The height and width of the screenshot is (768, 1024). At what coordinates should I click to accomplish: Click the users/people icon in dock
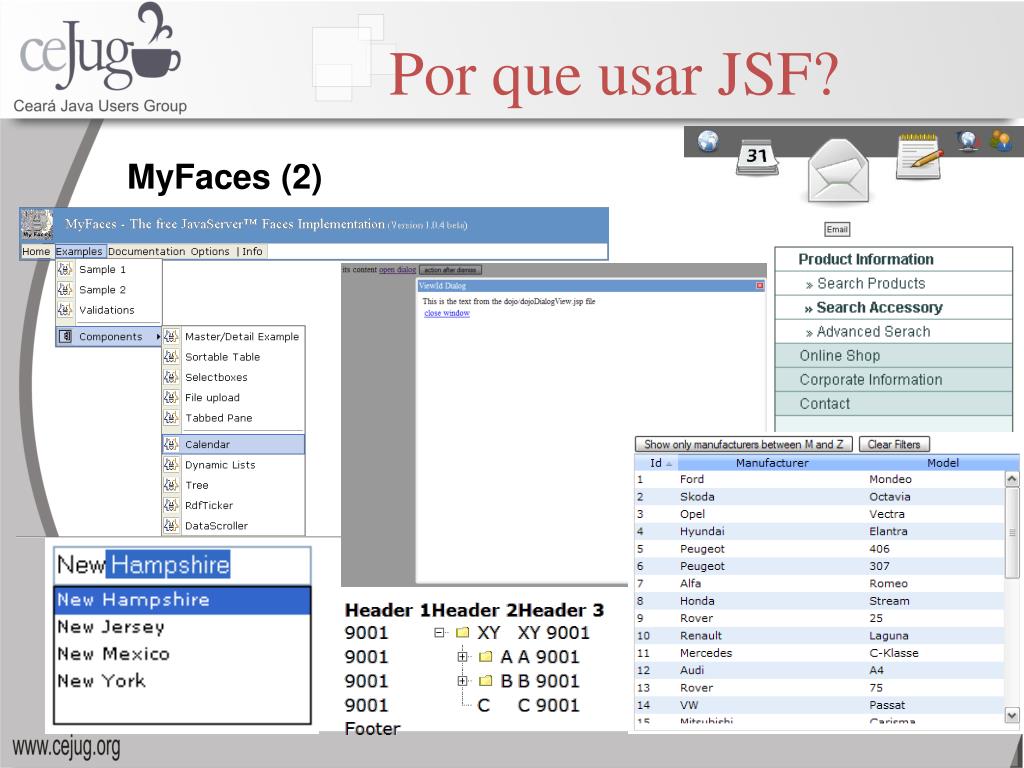[1000, 141]
